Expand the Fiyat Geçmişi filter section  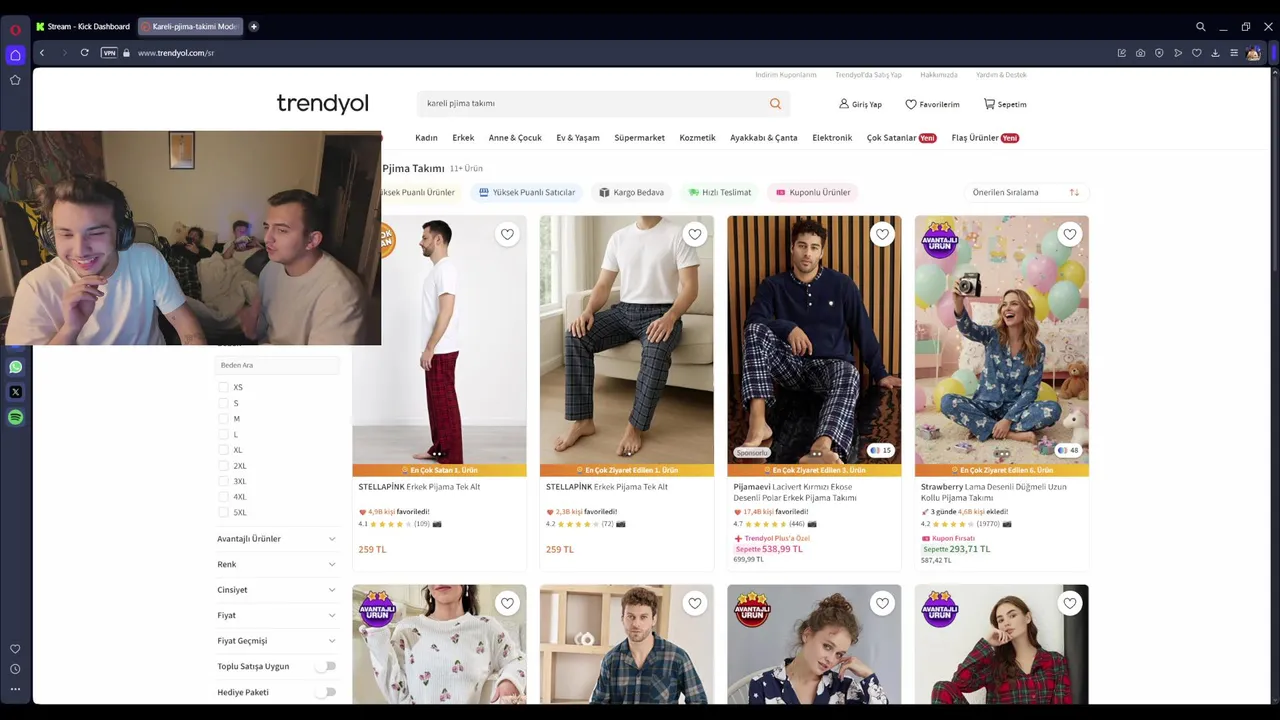tap(277, 641)
